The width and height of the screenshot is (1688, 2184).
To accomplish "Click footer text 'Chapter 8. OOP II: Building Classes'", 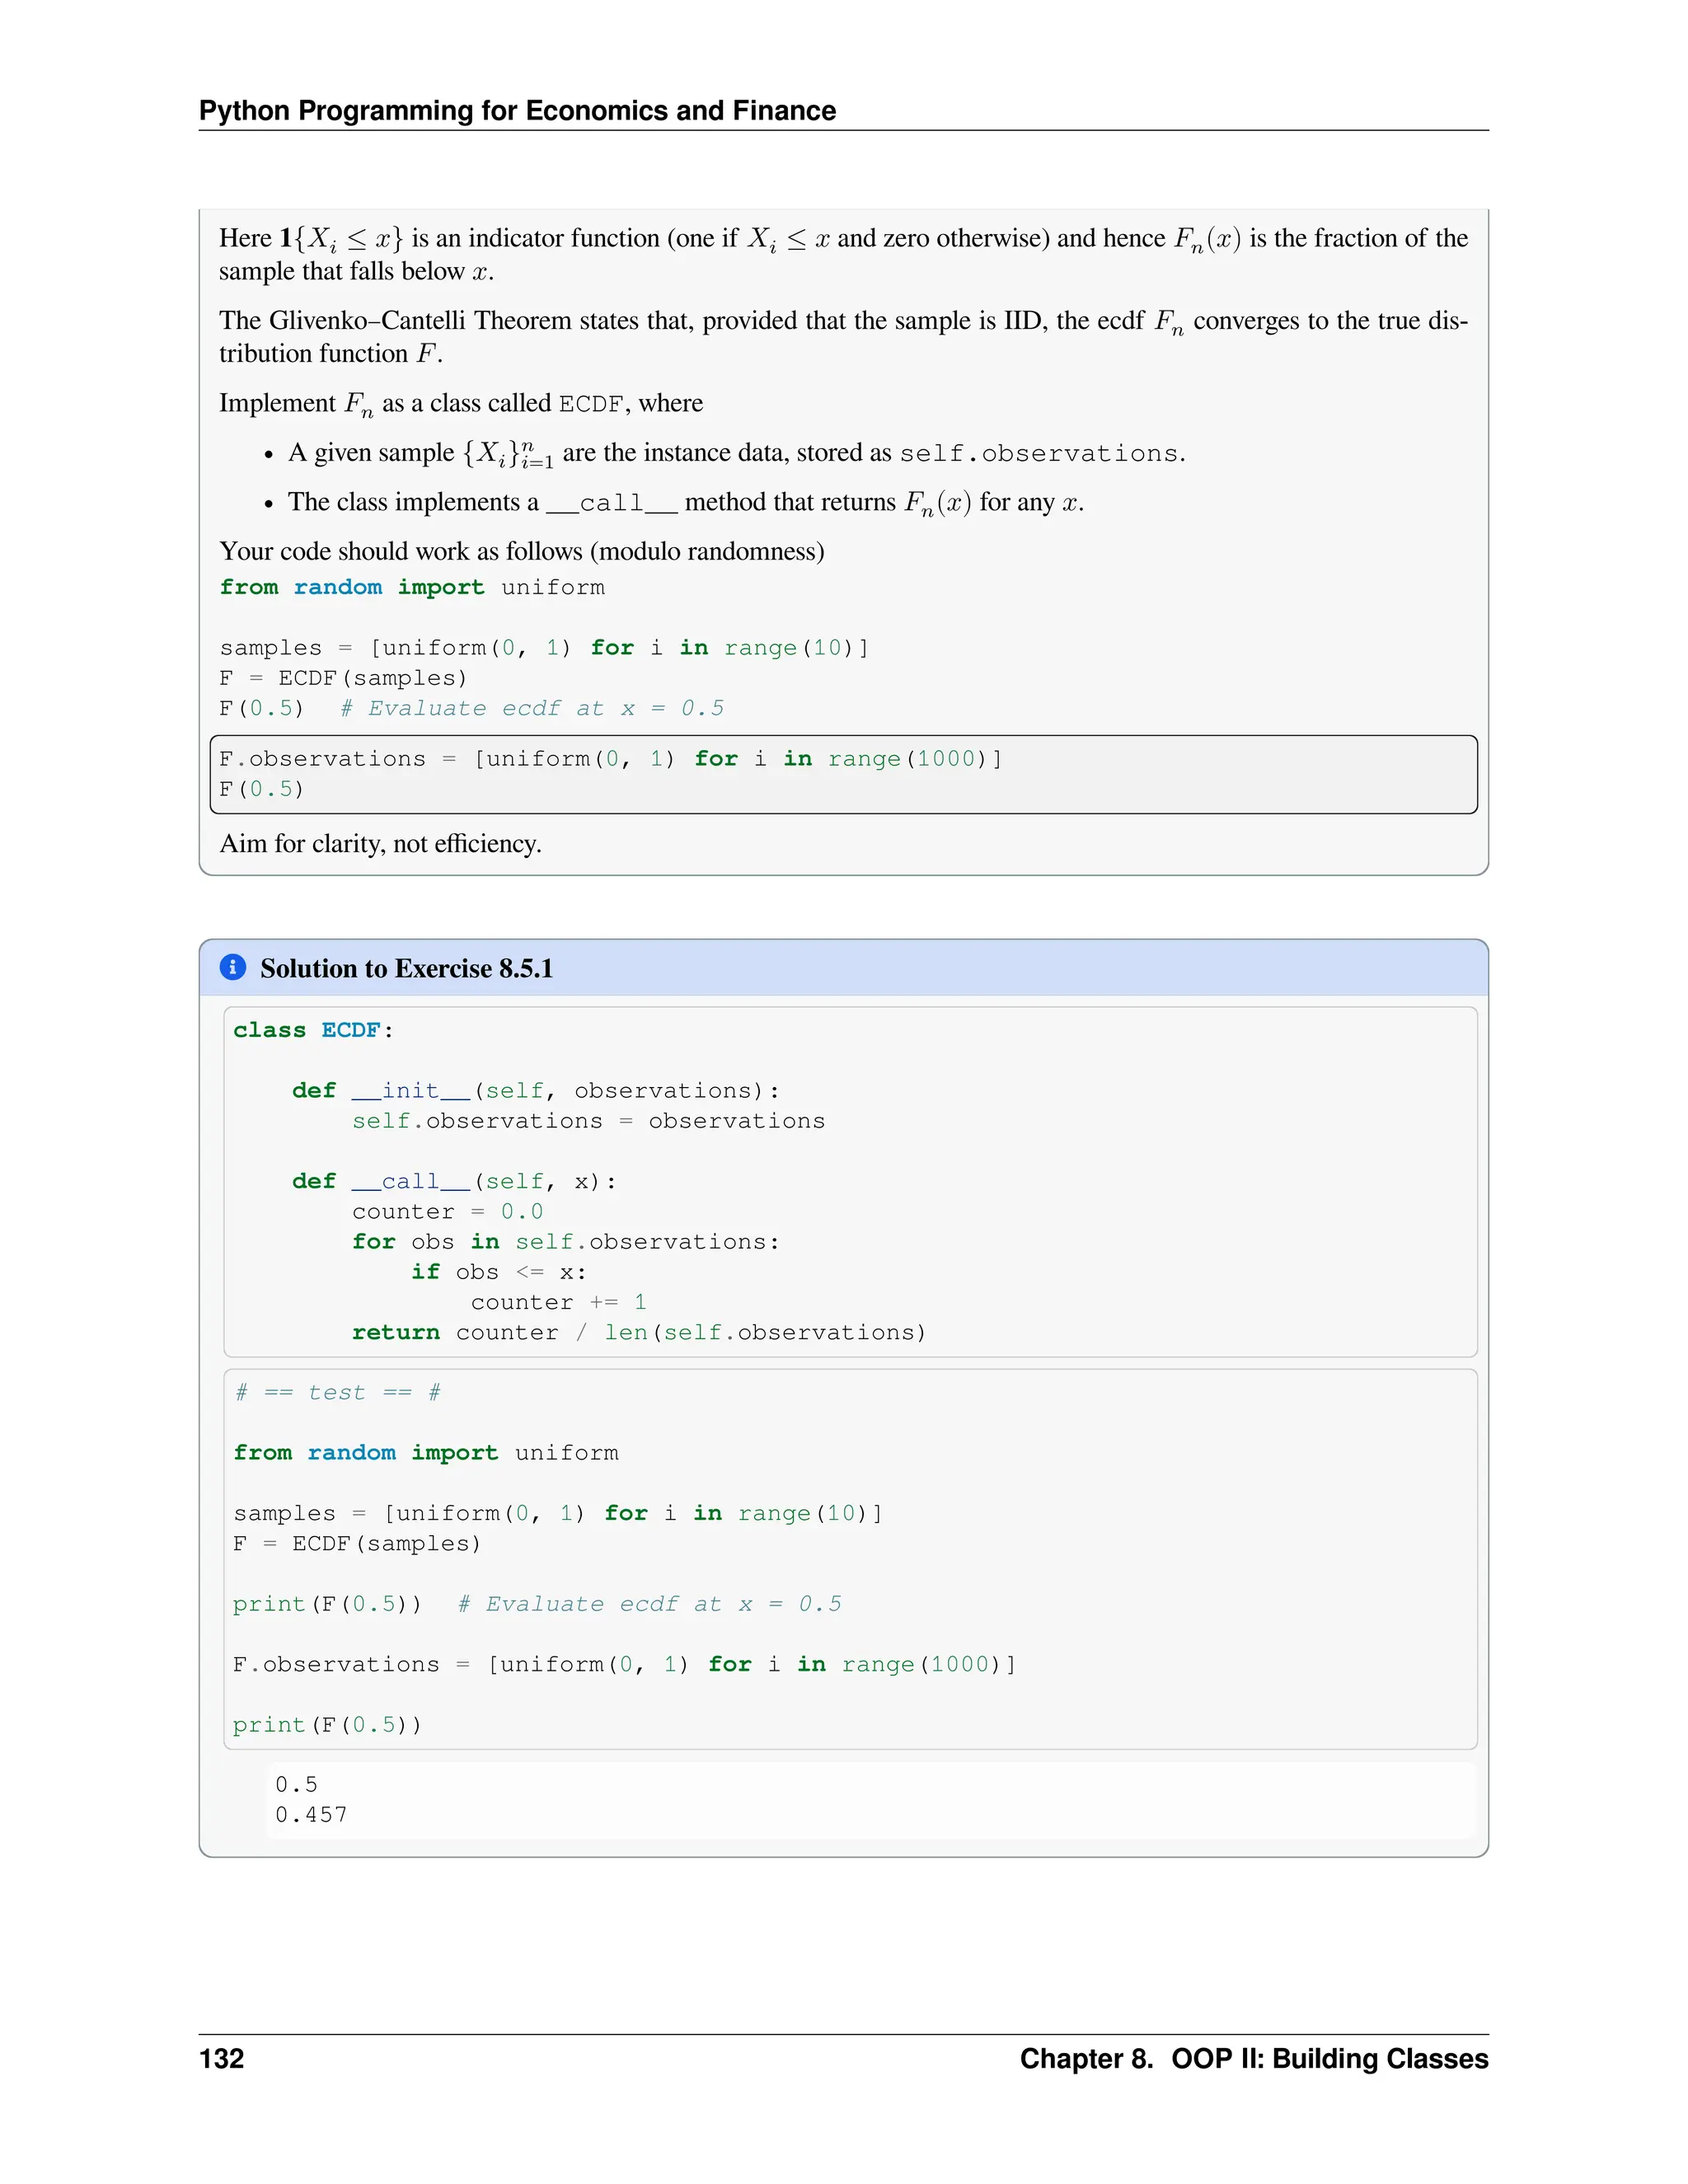I will click(x=1254, y=2058).
